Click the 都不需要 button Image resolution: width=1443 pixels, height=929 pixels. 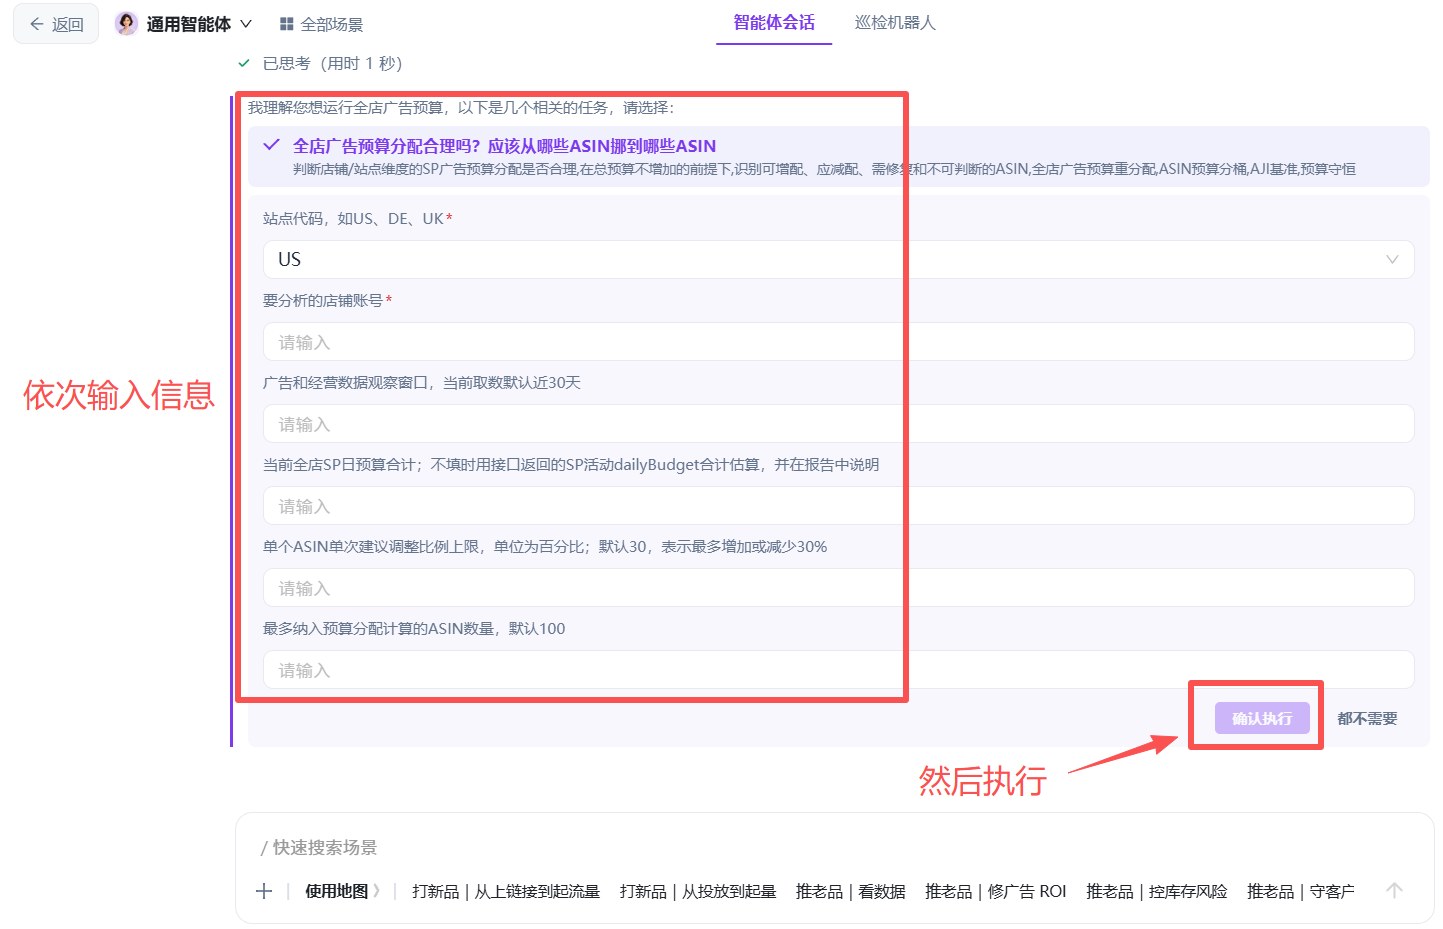click(1367, 718)
